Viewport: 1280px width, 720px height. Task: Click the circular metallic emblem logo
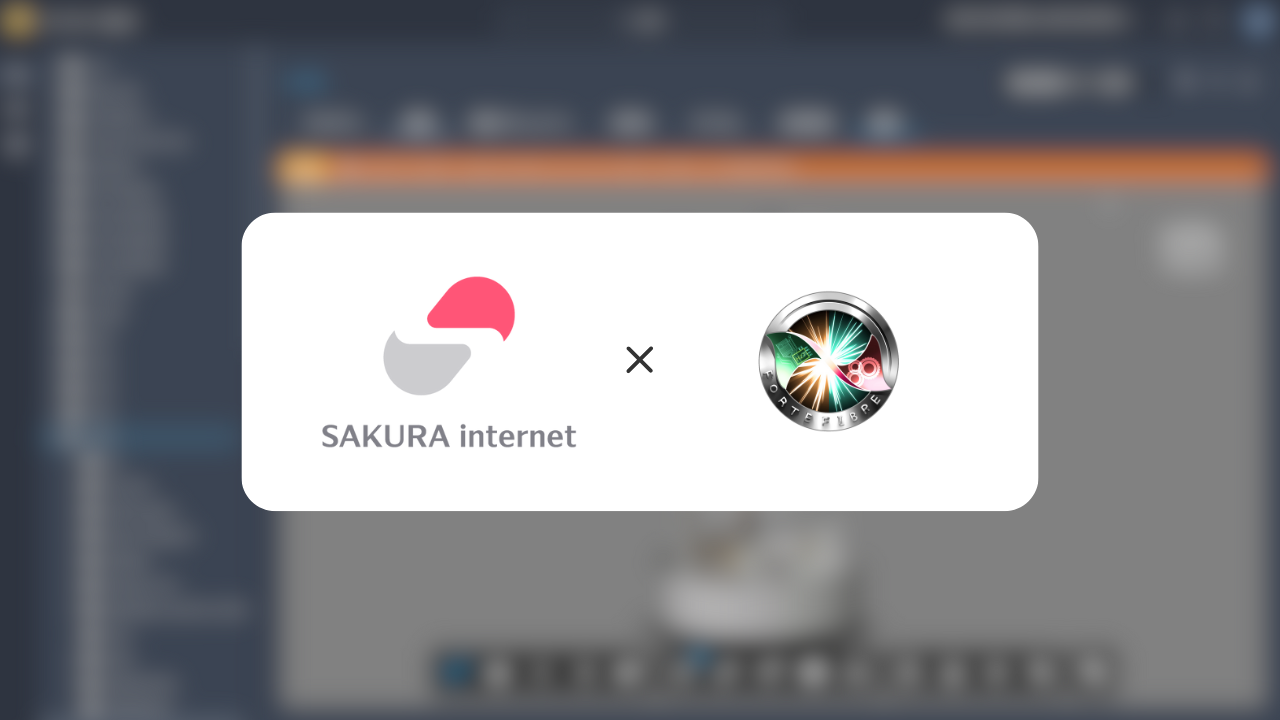coord(828,361)
